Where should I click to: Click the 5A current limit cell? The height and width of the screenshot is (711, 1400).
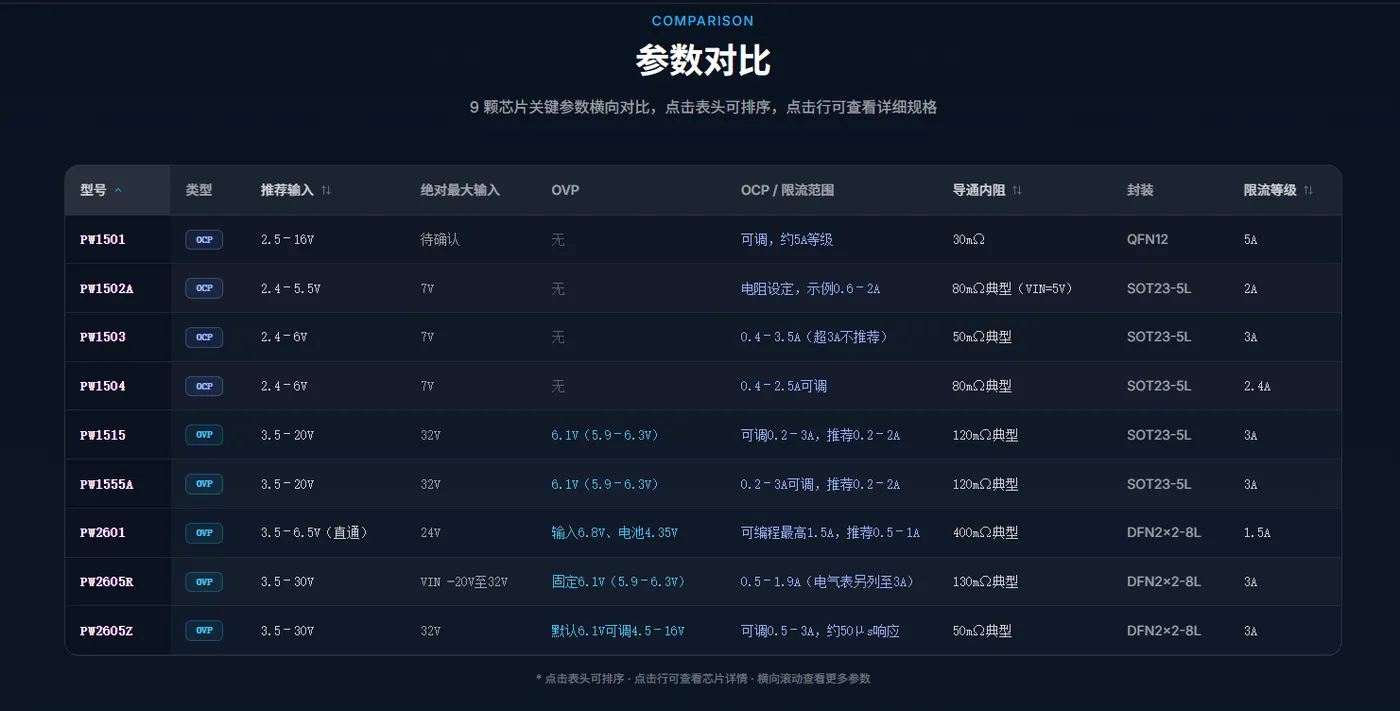(x=1250, y=240)
